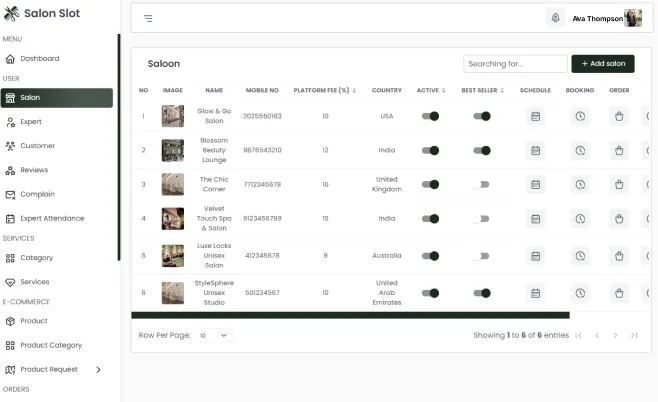Disable Active toggle for Luxe Locks Unisex Salon
658x402 pixels.
point(430,256)
